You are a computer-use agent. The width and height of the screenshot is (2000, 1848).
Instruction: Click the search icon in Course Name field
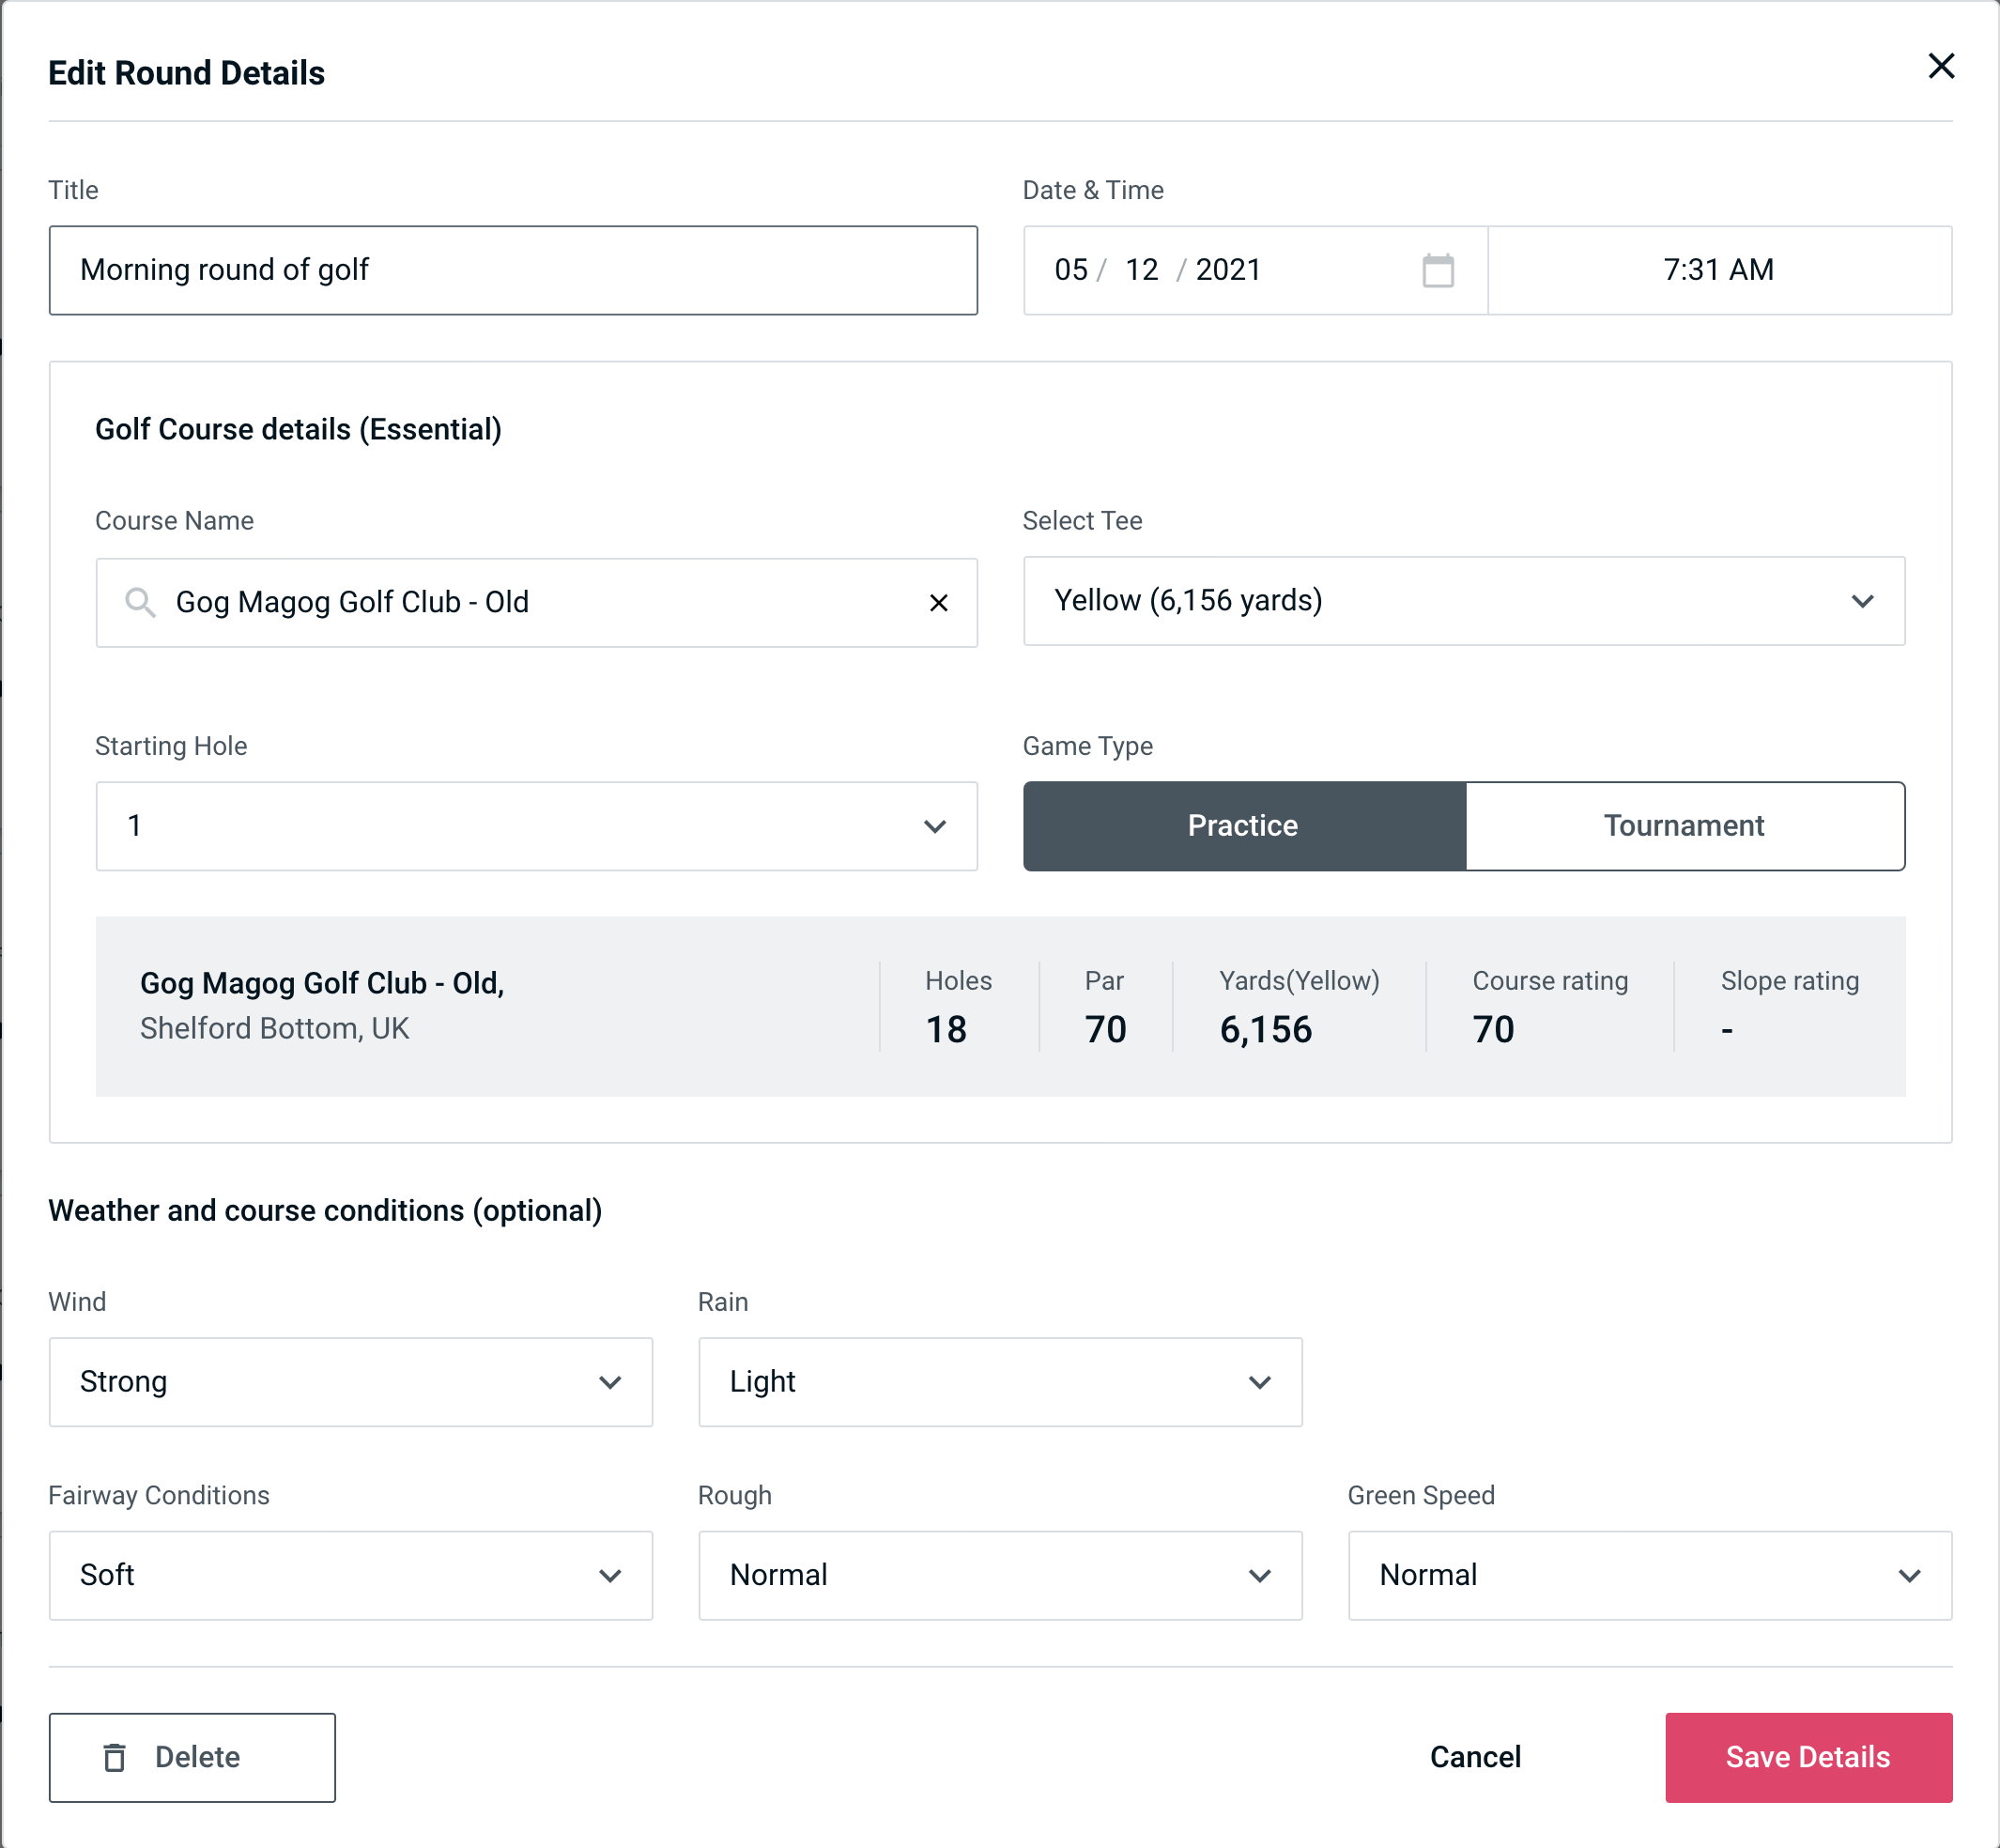[139, 601]
